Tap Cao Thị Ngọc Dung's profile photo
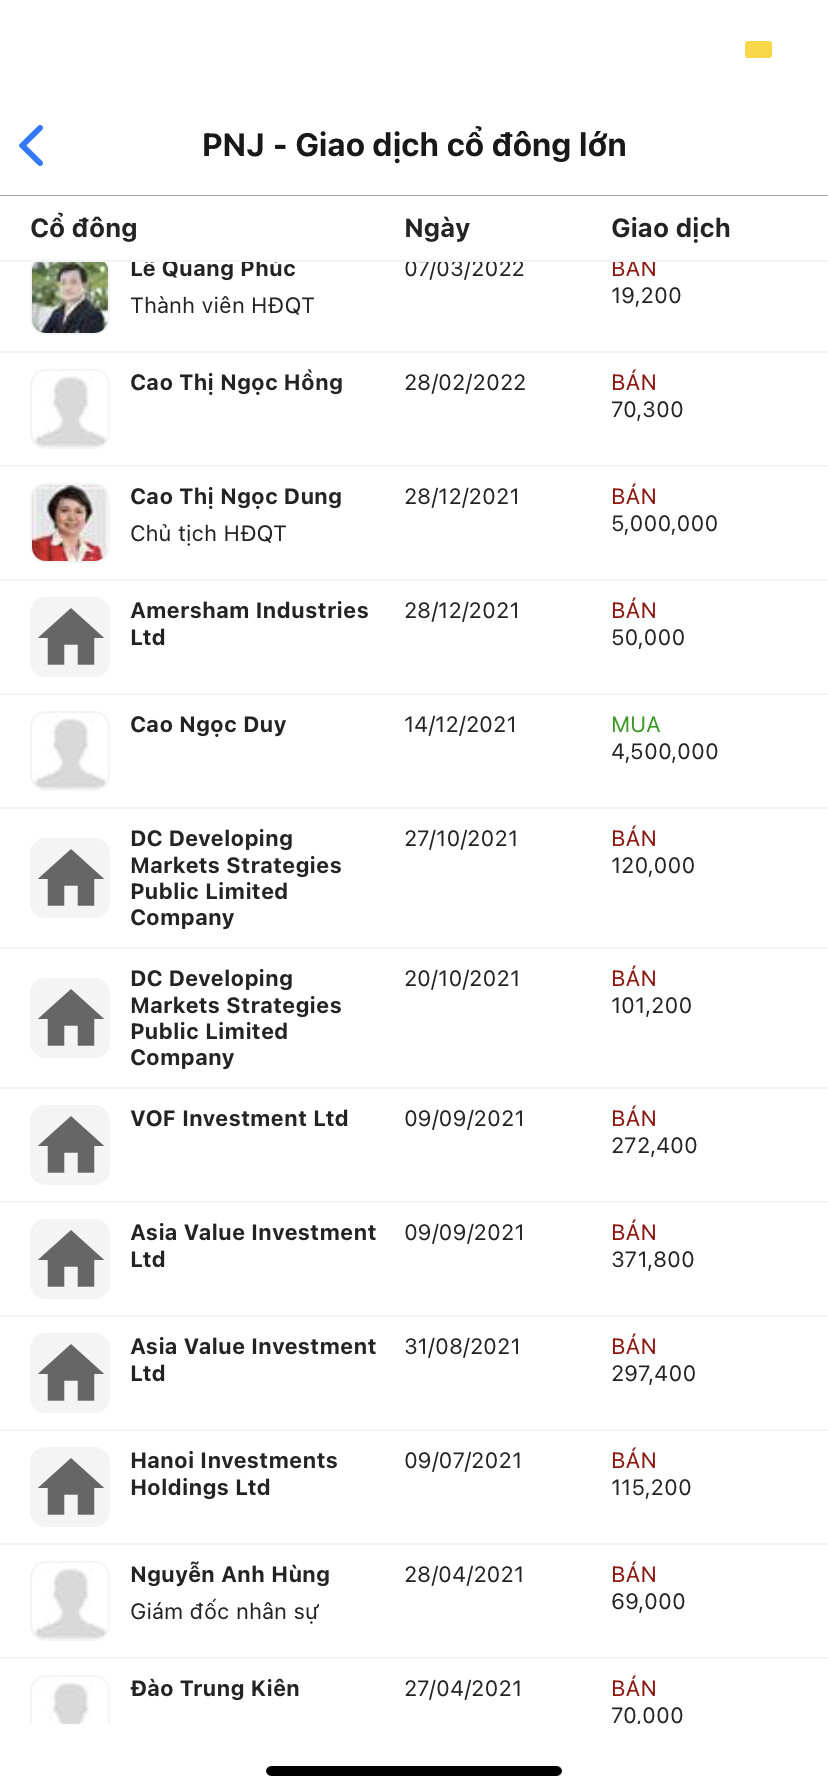This screenshot has width=828, height=1792. tap(70, 522)
